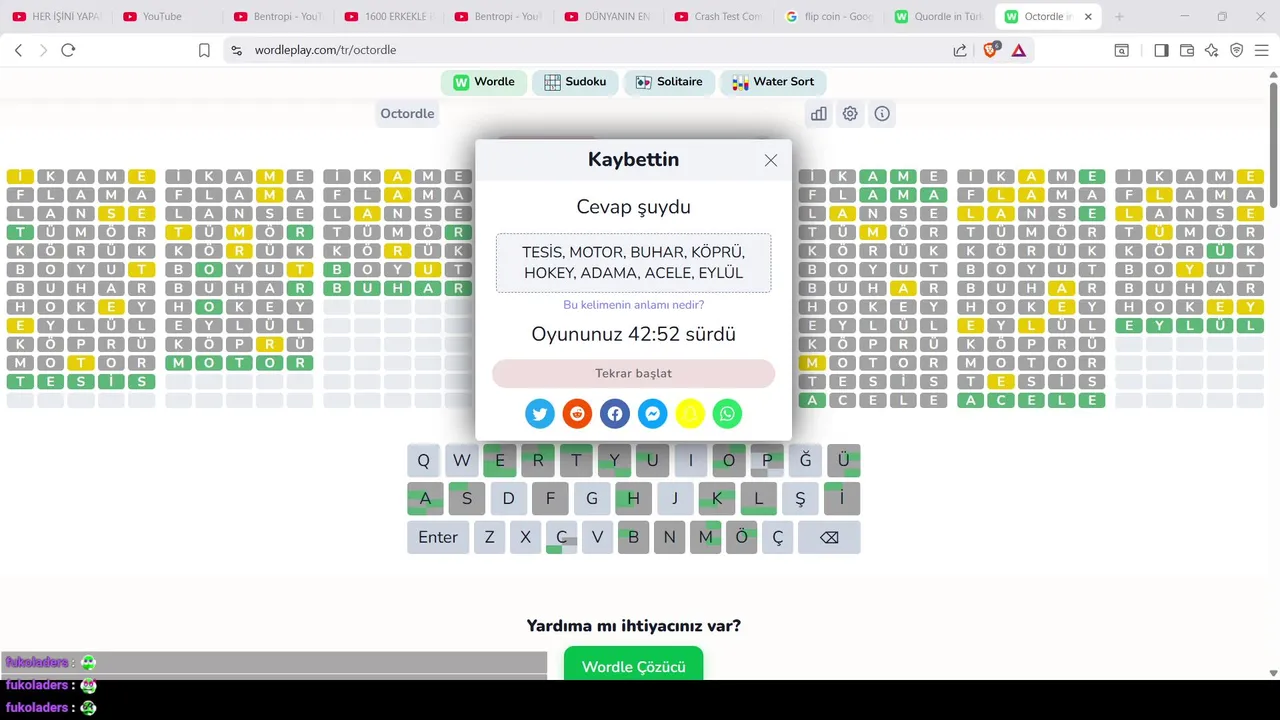1280x720 pixels.
Task: Tap the Z key on keyboard
Action: click(489, 537)
